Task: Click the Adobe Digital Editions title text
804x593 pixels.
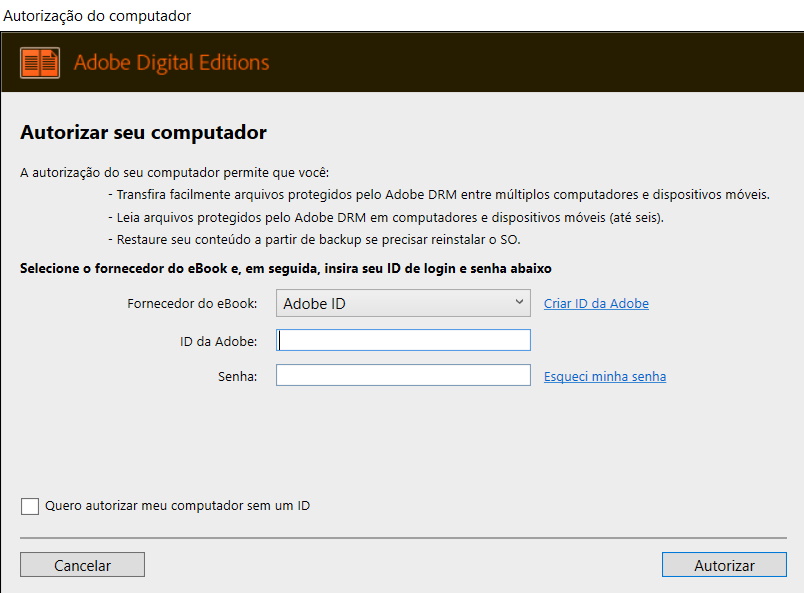Action: point(171,63)
